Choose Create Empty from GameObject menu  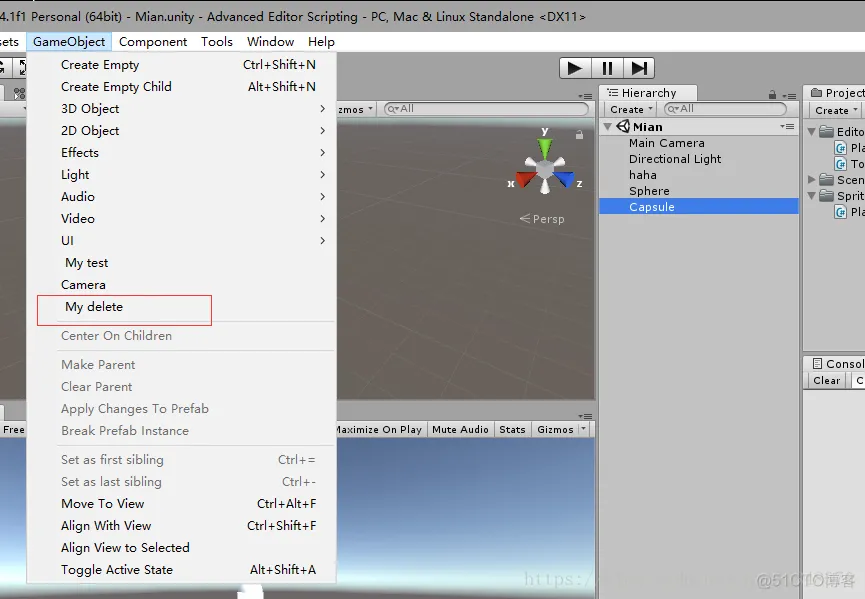[x=181, y=65]
